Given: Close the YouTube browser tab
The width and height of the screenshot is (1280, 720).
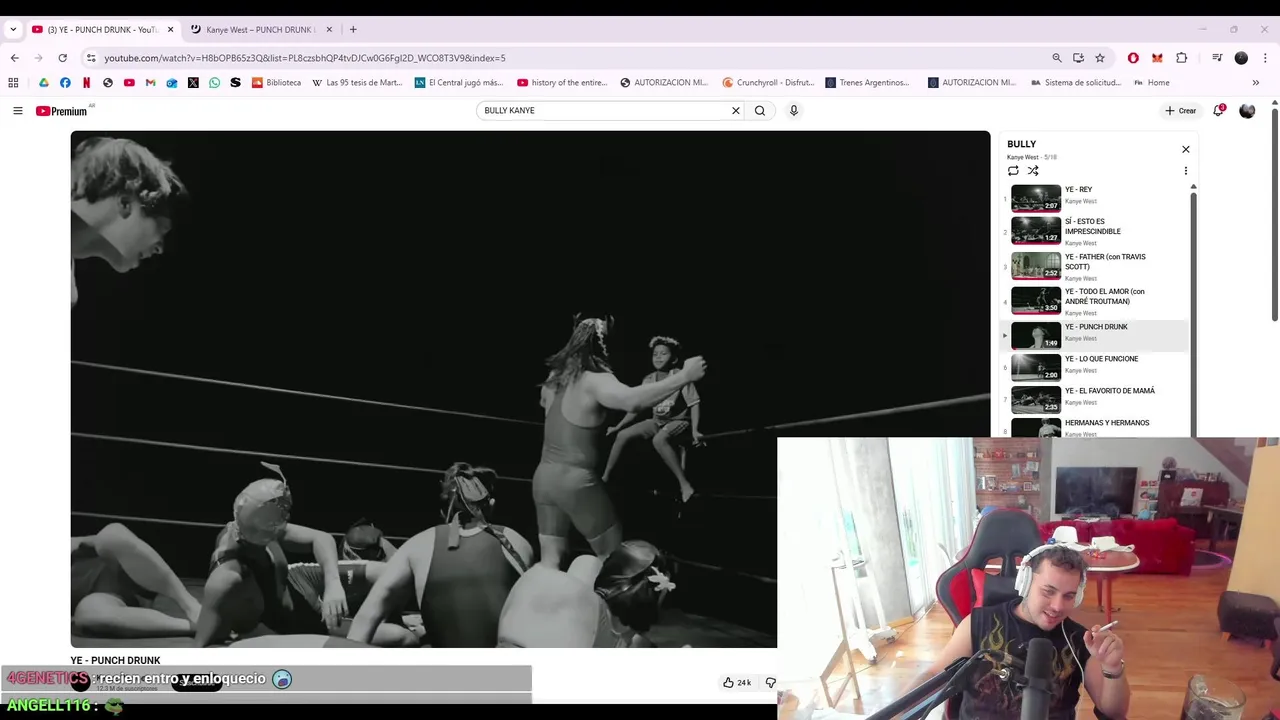Looking at the screenshot, I should click(x=170, y=30).
